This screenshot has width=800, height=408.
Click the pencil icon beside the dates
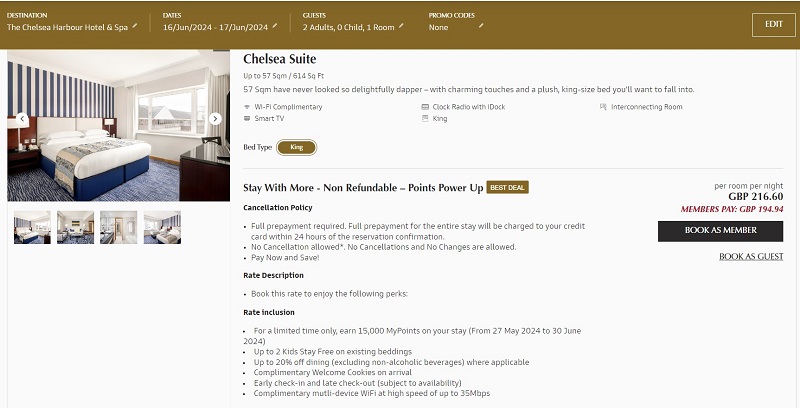tap(275, 26)
